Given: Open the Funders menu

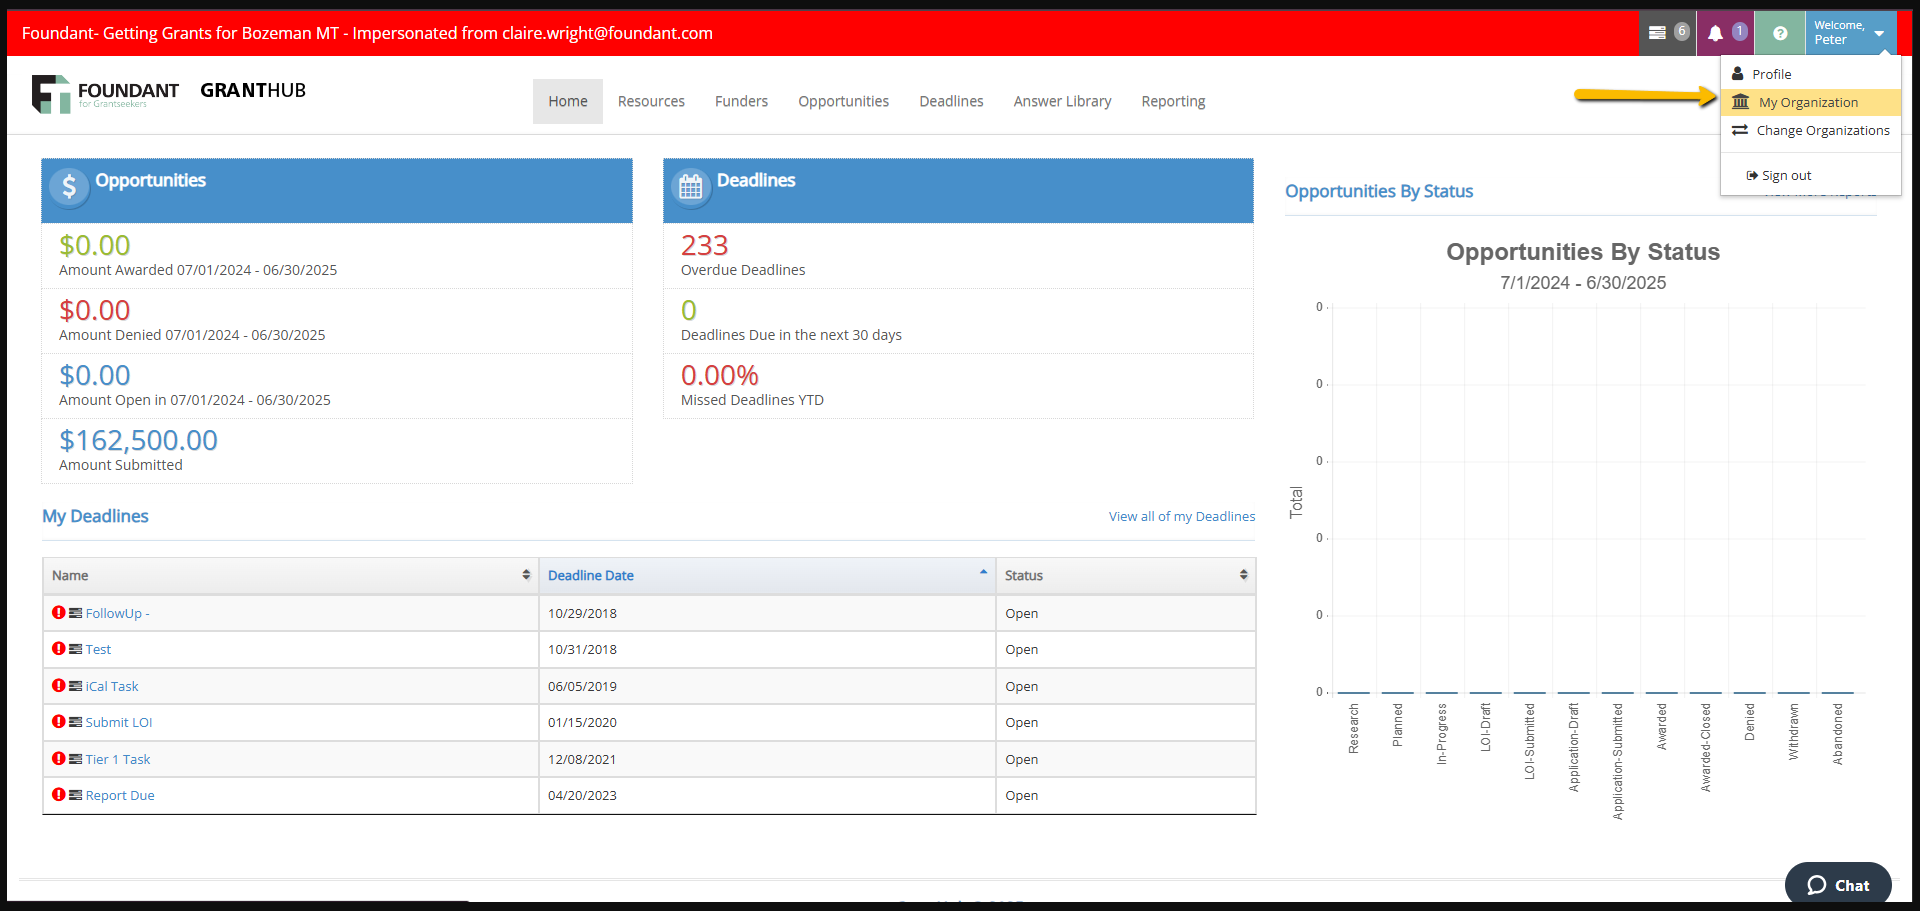Looking at the screenshot, I should tap(741, 101).
